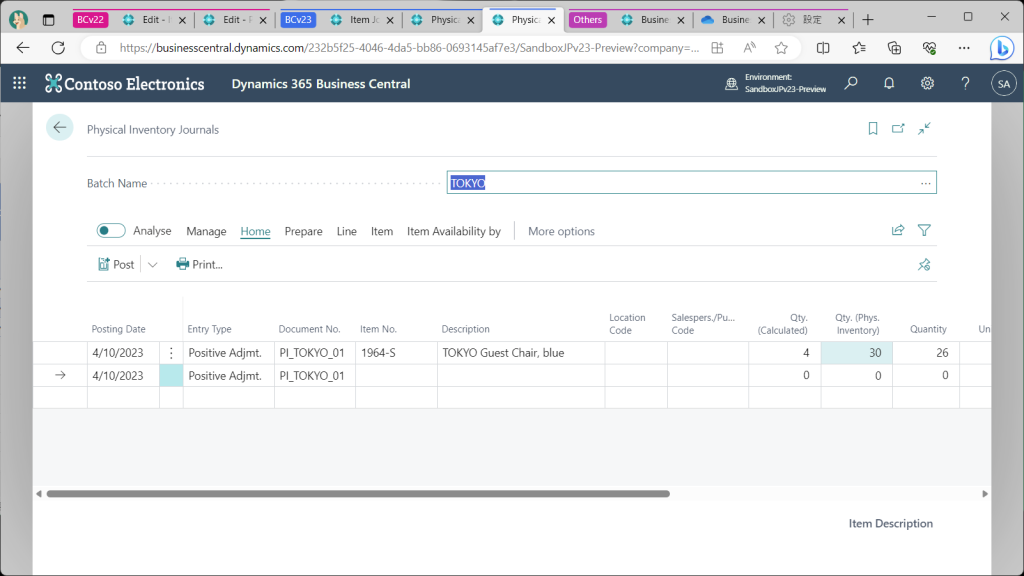
Task: Collapse the page with the shrink arrows icon
Action: (924, 129)
